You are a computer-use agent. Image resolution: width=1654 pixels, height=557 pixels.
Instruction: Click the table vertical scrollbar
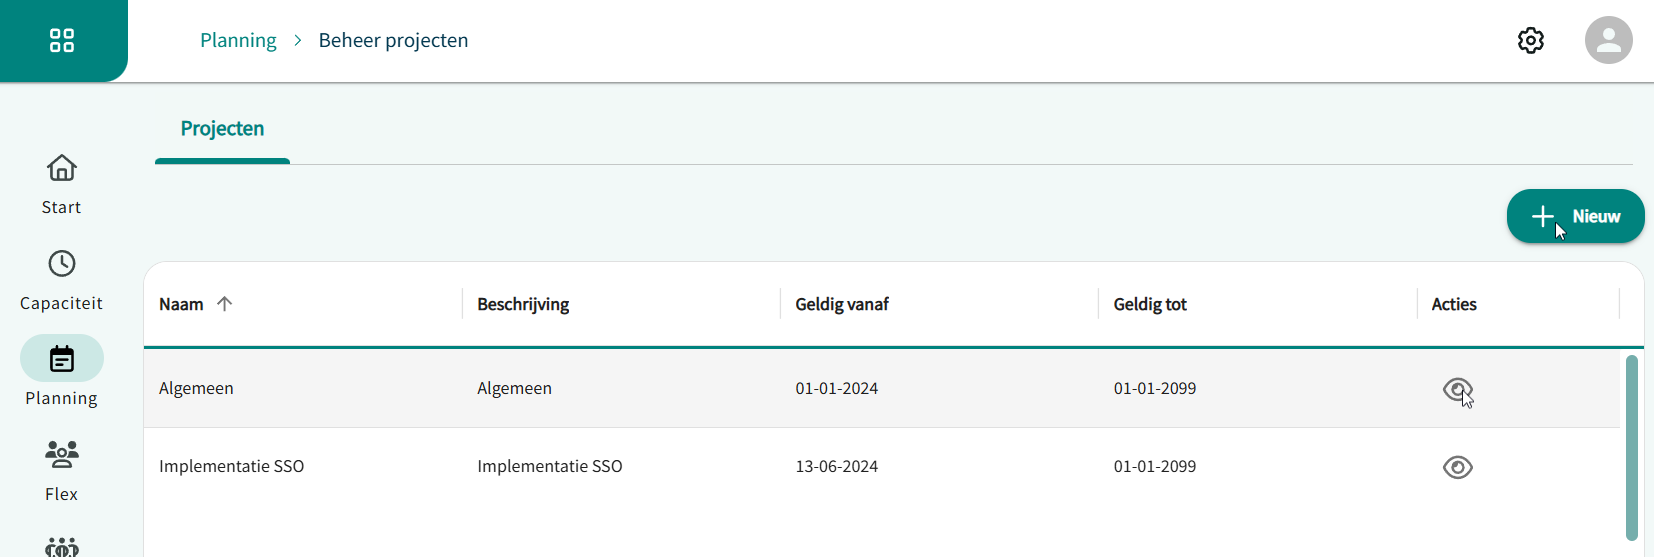1631,446
